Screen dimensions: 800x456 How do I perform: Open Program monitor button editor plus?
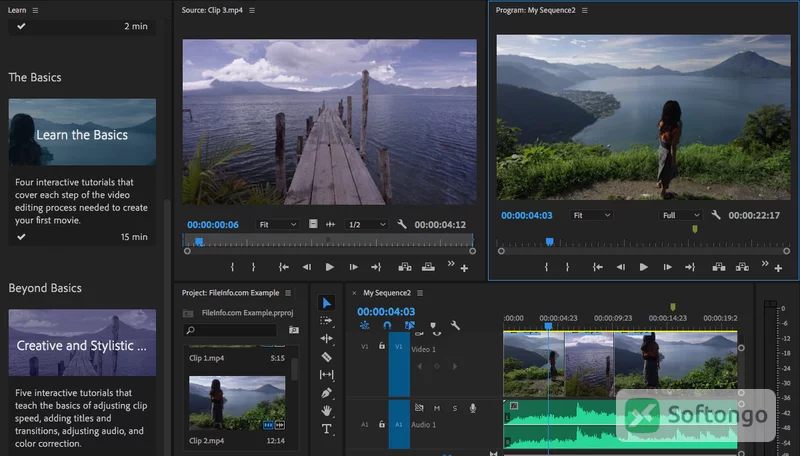[x=778, y=268]
